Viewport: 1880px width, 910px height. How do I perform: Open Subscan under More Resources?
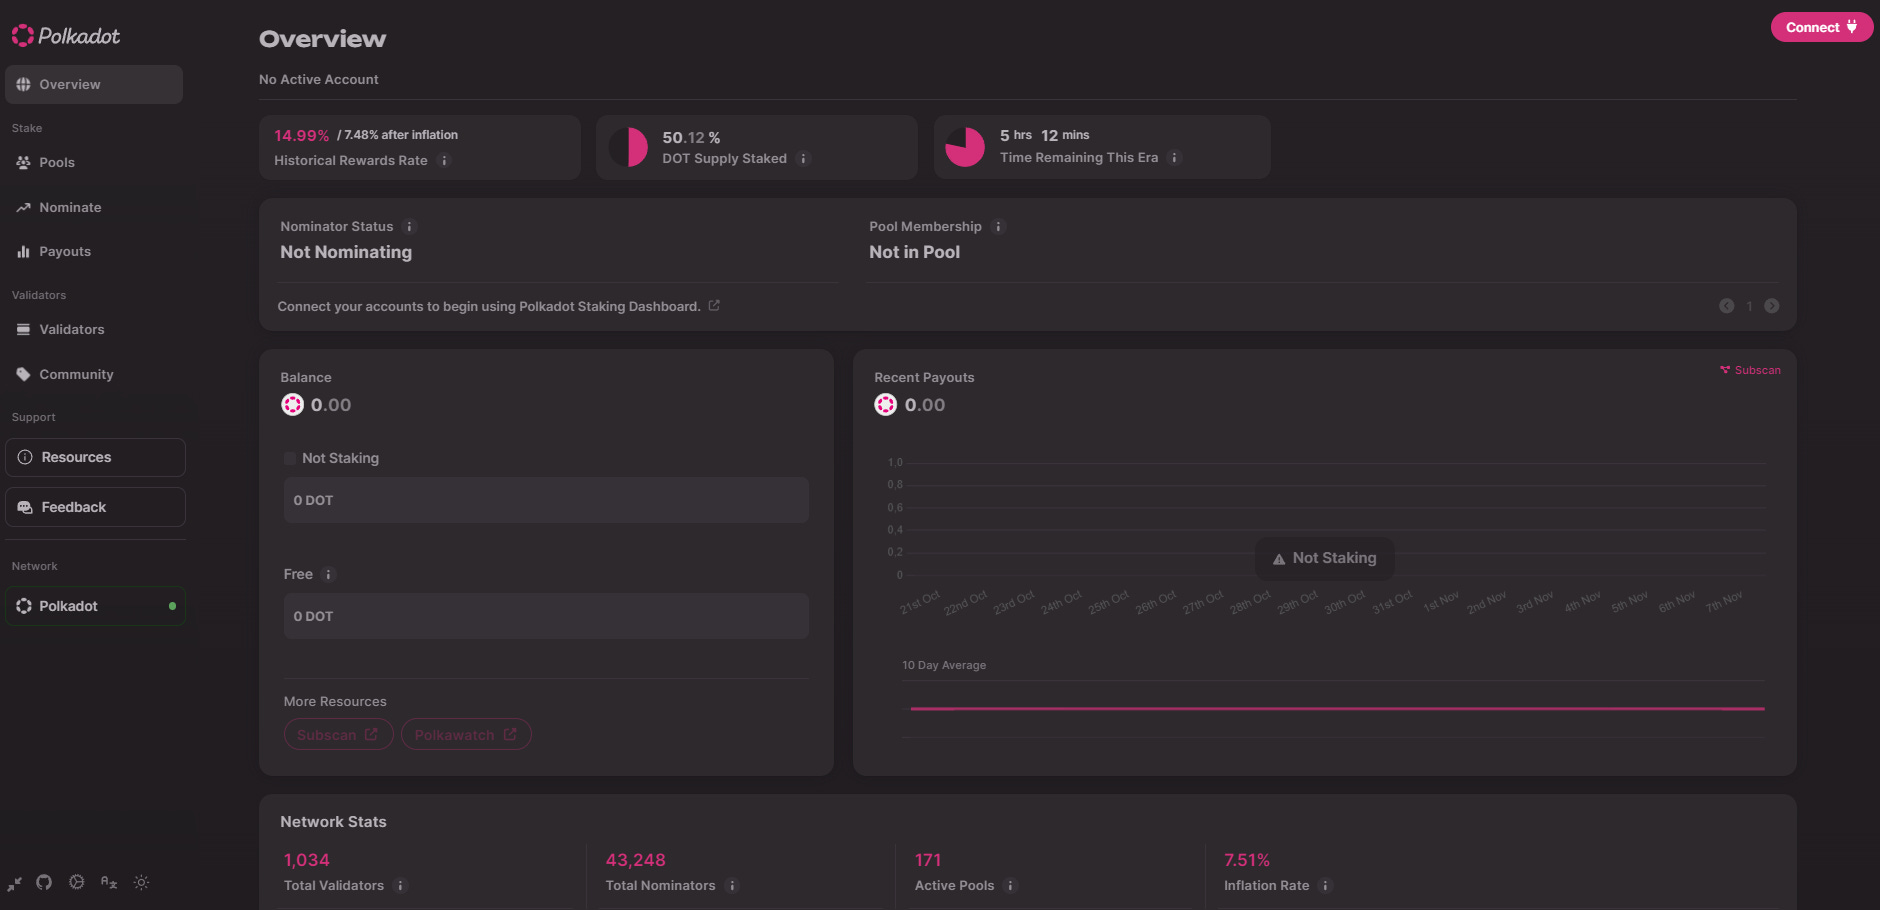[x=338, y=735]
